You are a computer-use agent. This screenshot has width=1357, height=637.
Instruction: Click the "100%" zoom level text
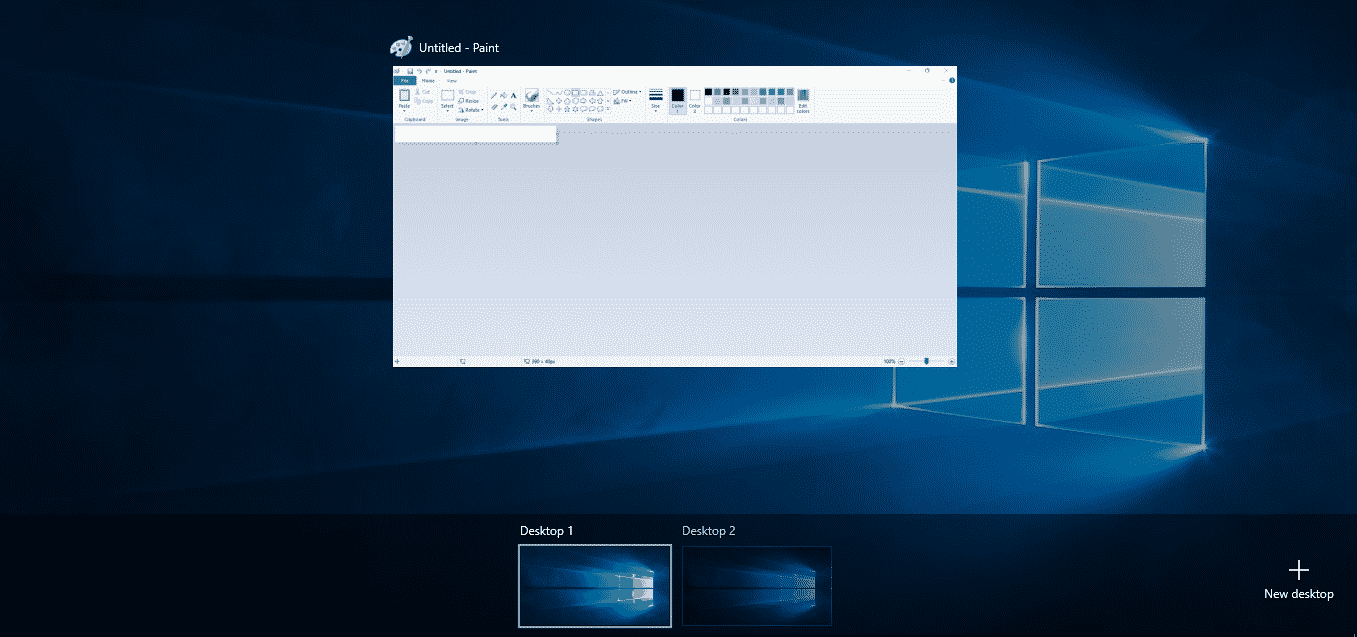[889, 361]
